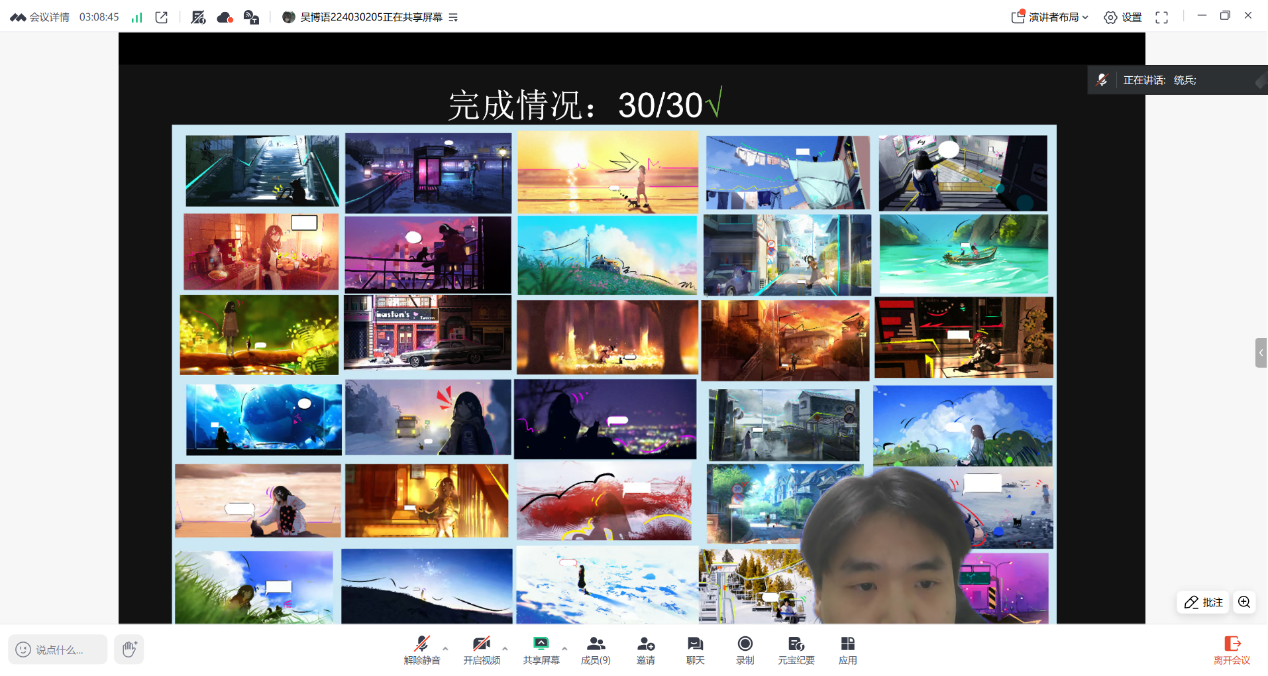The image size is (1268, 676).
Task: Start sharing with 共享屏幕 icon
Action: pyautogui.click(x=541, y=649)
